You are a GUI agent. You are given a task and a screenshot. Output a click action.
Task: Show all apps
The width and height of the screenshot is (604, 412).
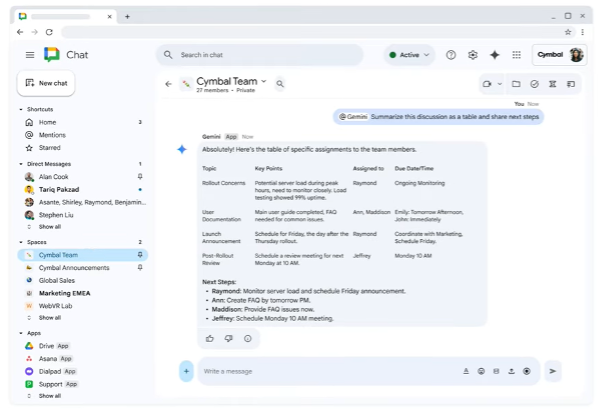50,396
